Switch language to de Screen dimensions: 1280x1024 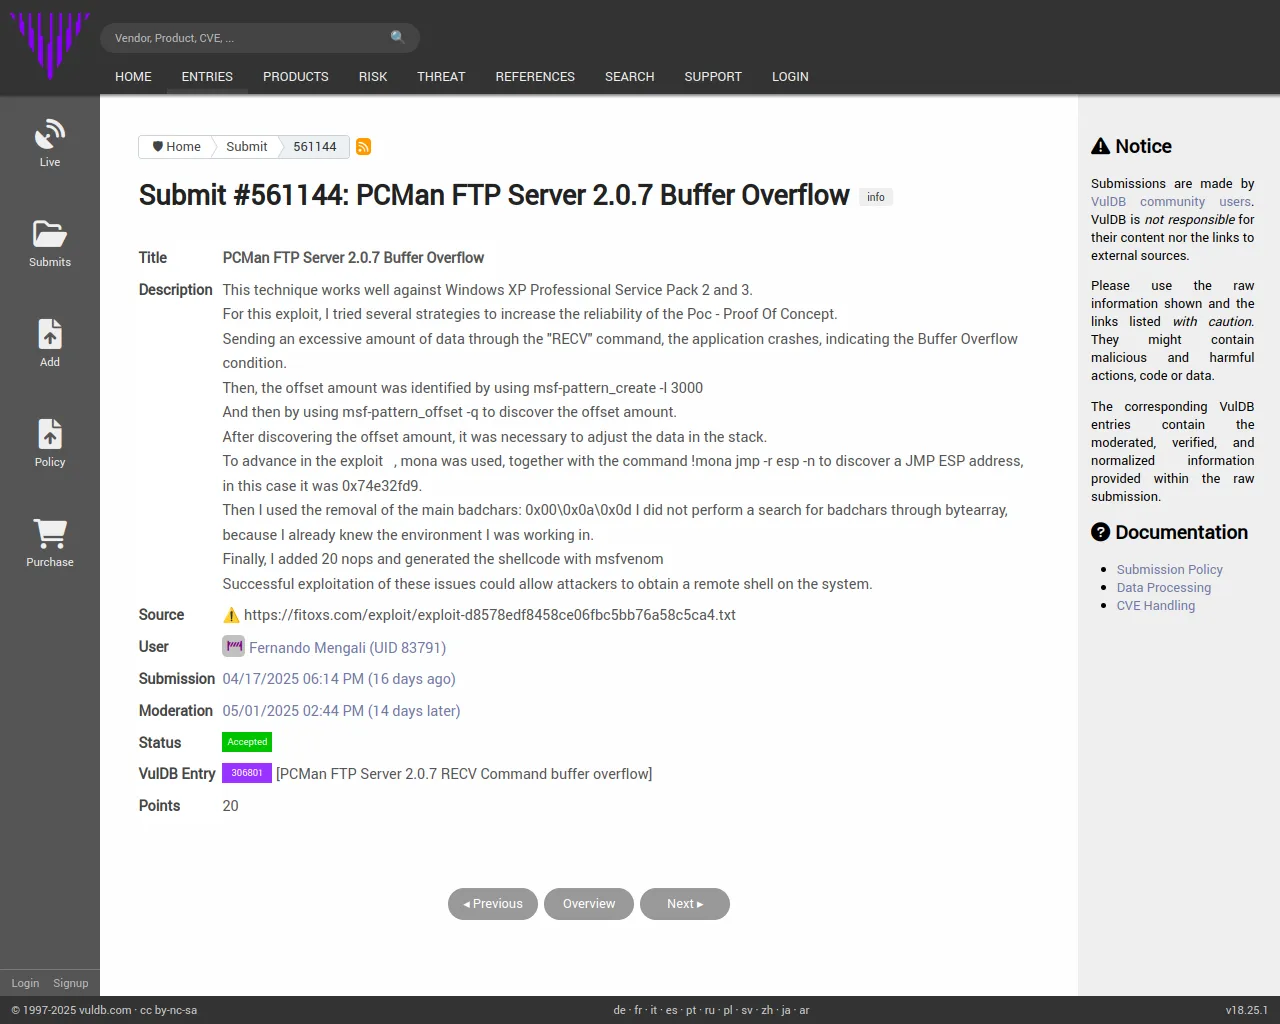pos(619,1010)
